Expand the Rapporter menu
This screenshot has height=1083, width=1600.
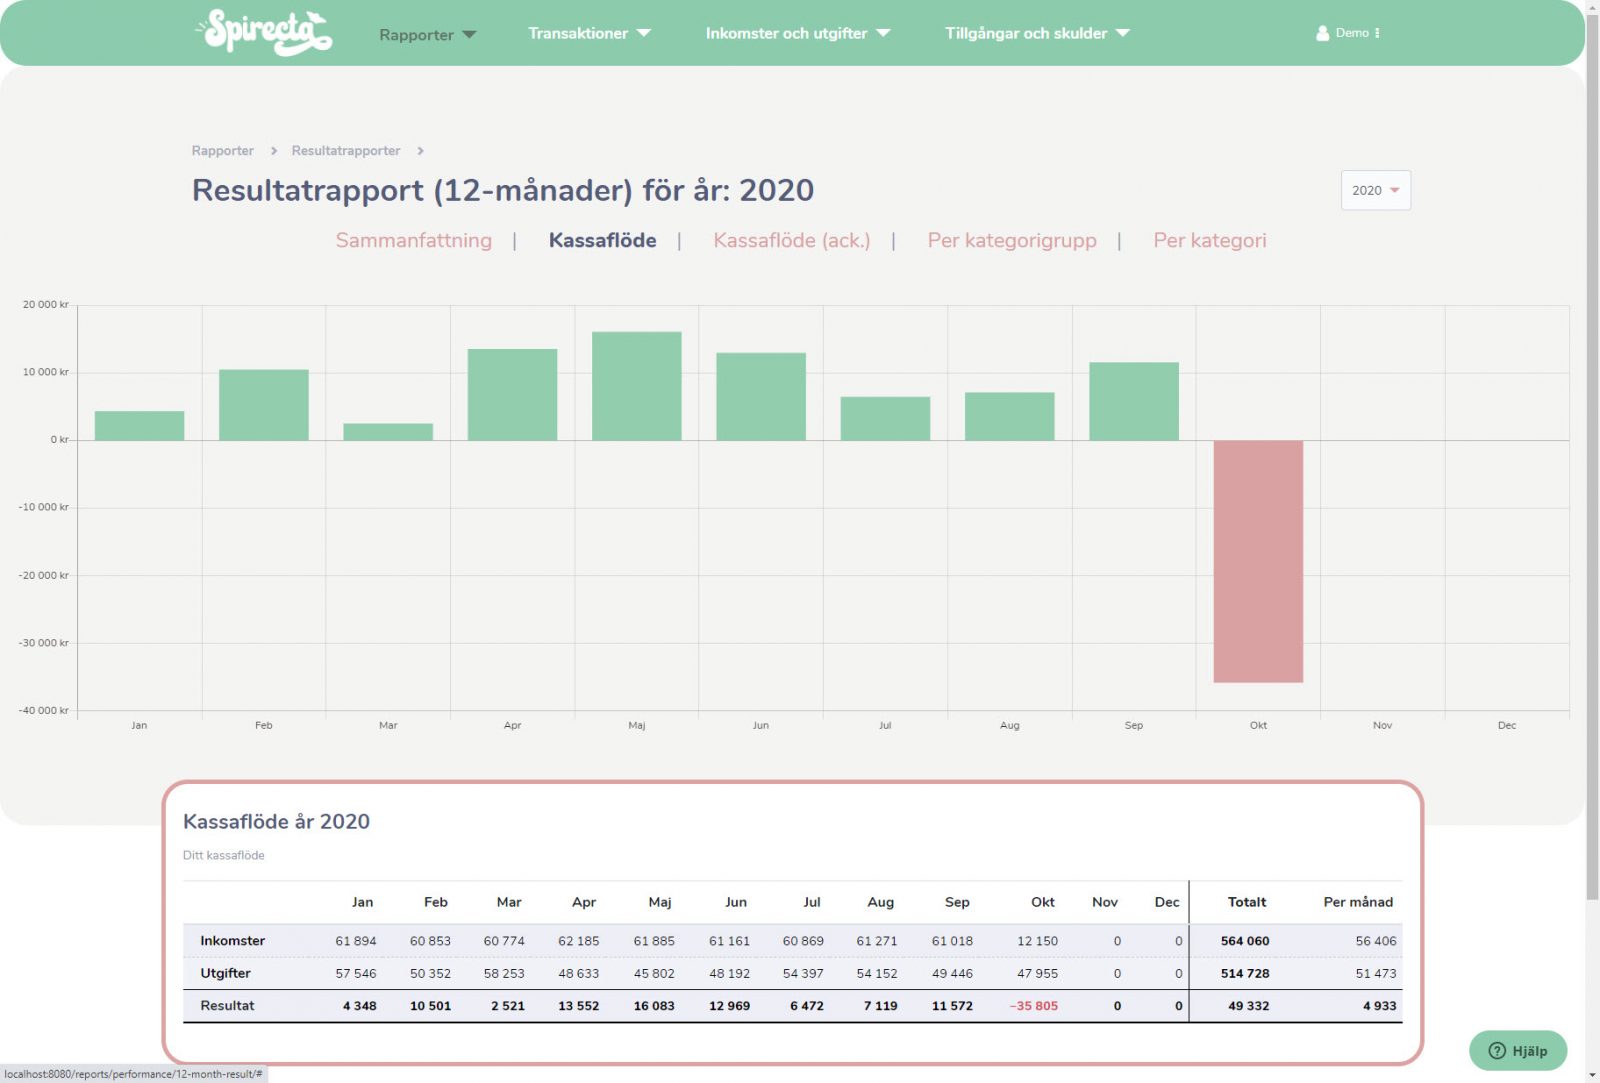(x=427, y=34)
